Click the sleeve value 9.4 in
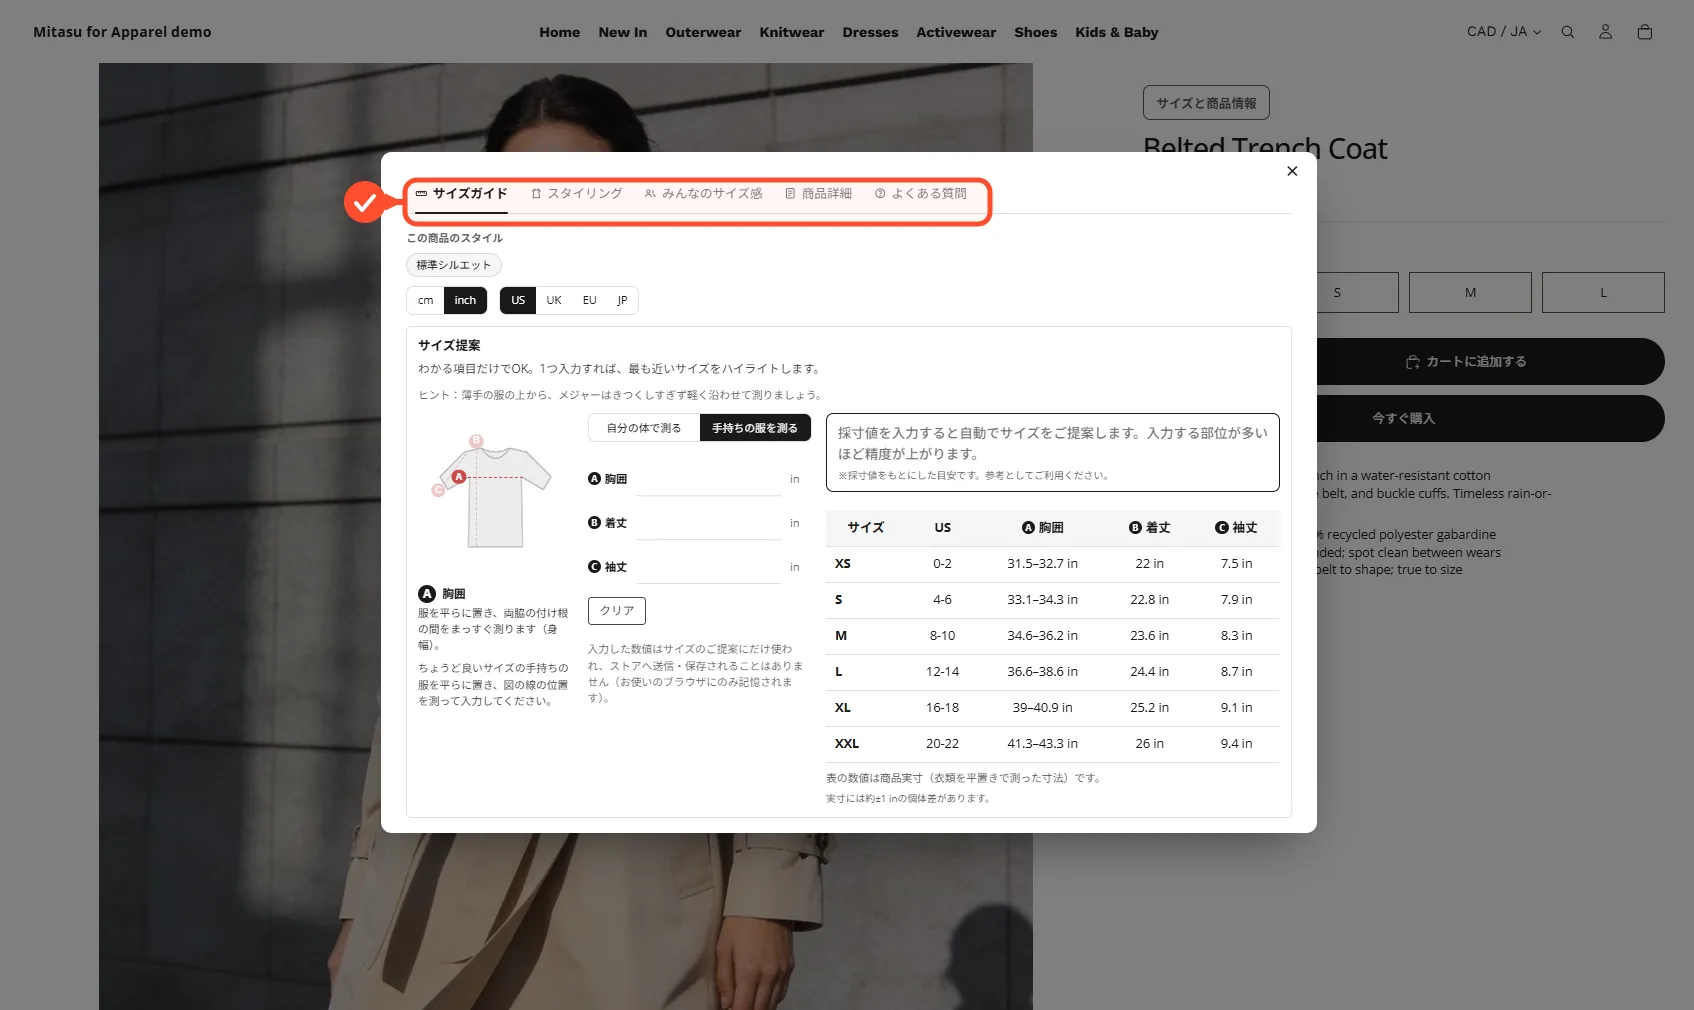The width and height of the screenshot is (1694, 1010). [x=1236, y=744]
